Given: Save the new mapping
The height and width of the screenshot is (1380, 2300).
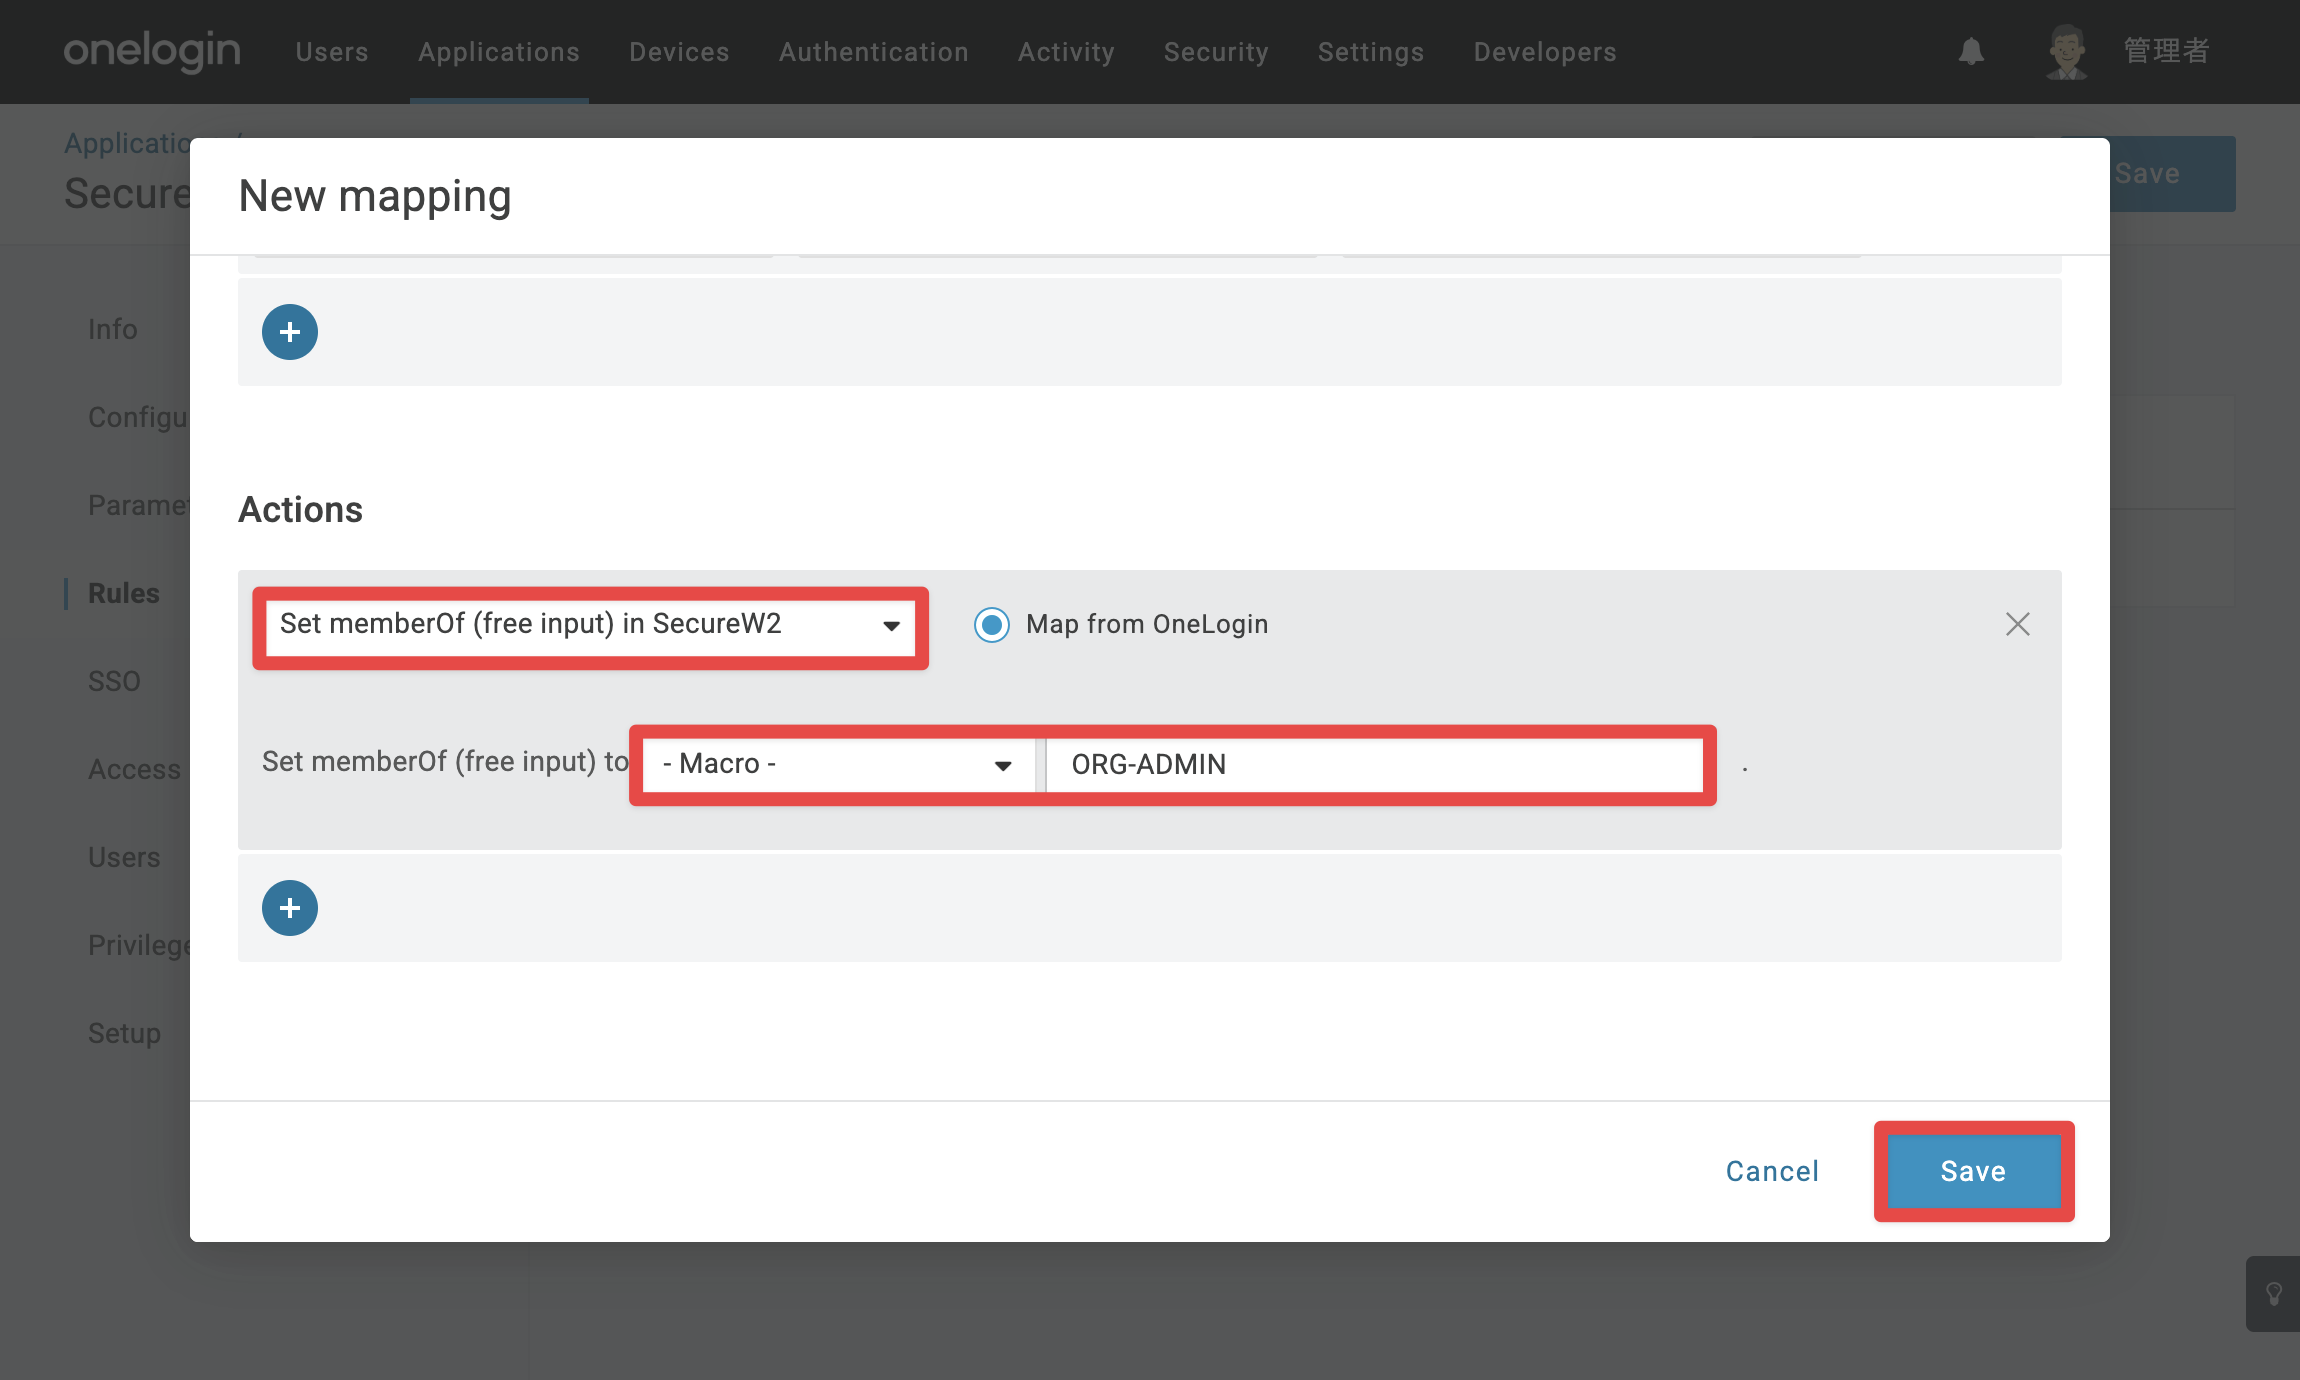Looking at the screenshot, I should pos(1974,1171).
